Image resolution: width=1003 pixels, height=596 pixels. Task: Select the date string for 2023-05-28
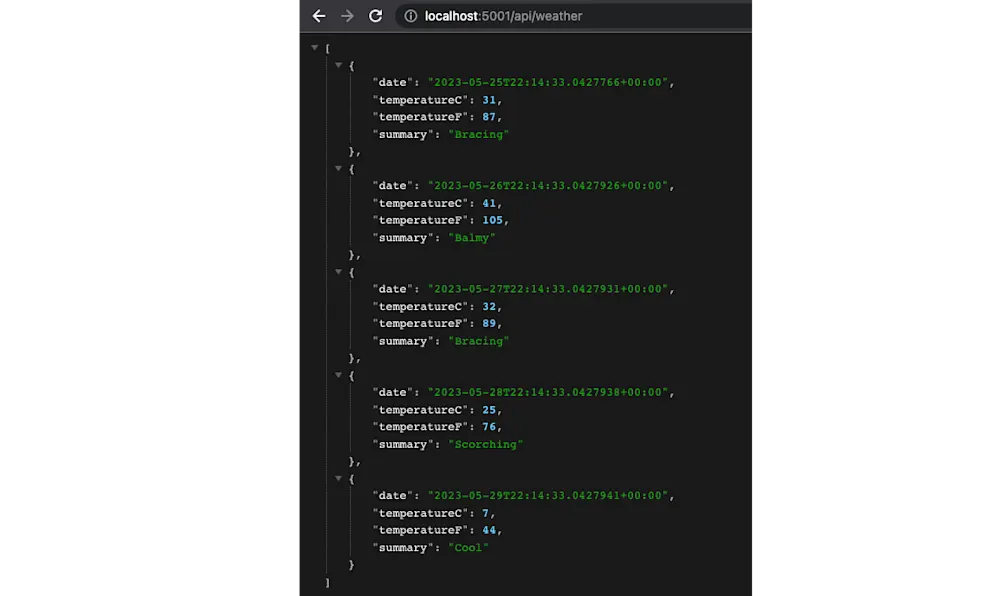548,392
